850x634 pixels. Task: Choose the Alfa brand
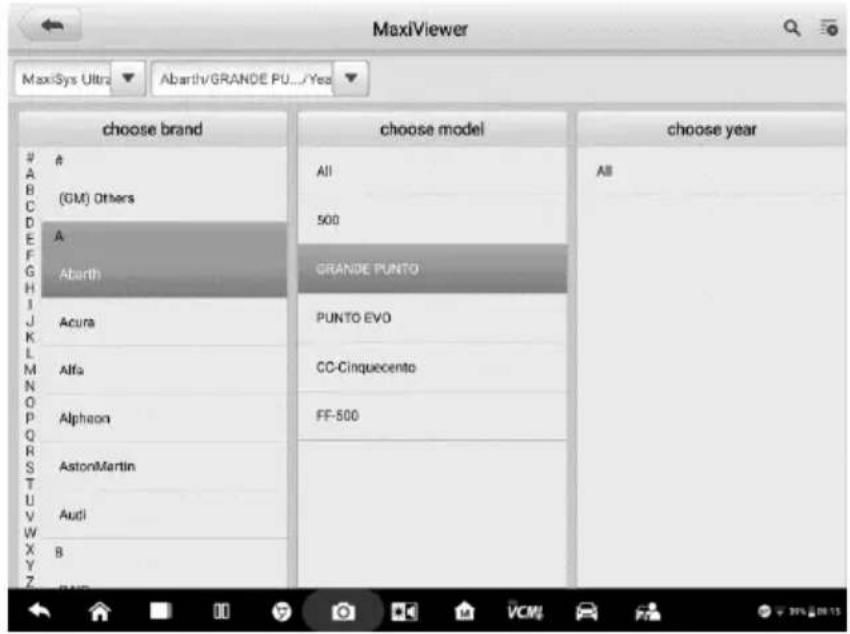coord(164,370)
